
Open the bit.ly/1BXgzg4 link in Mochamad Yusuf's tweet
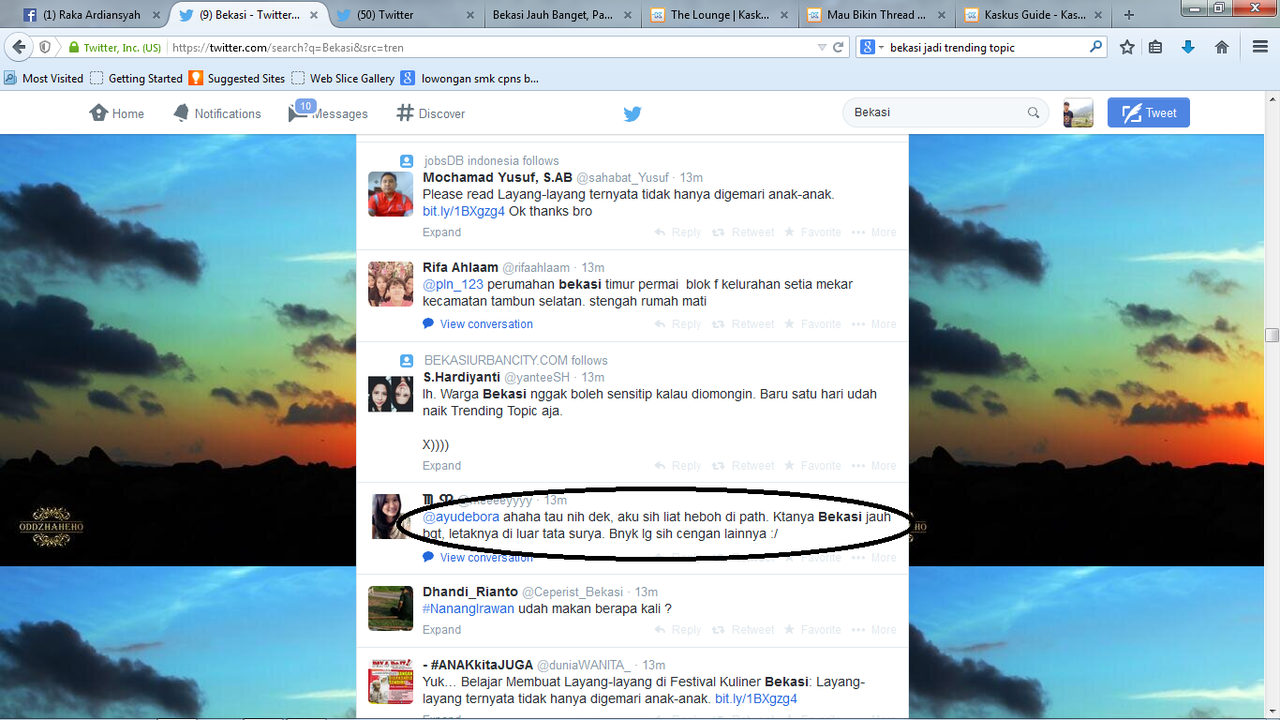coord(464,211)
